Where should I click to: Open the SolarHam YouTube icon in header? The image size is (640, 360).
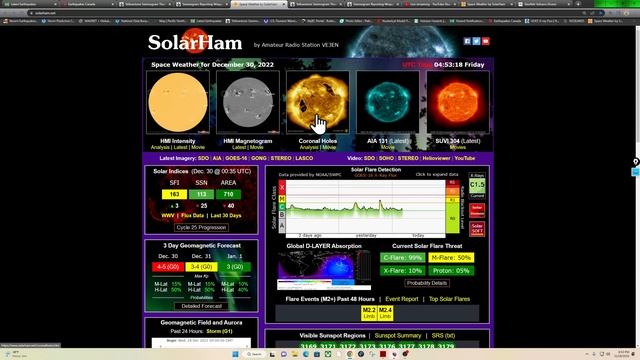485,41
